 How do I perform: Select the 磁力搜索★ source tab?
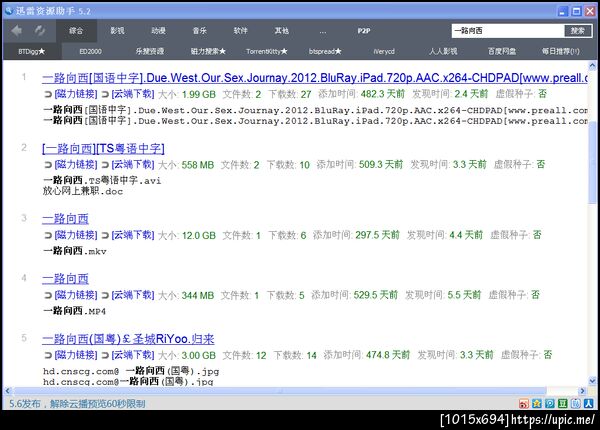[x=208, y=51]
